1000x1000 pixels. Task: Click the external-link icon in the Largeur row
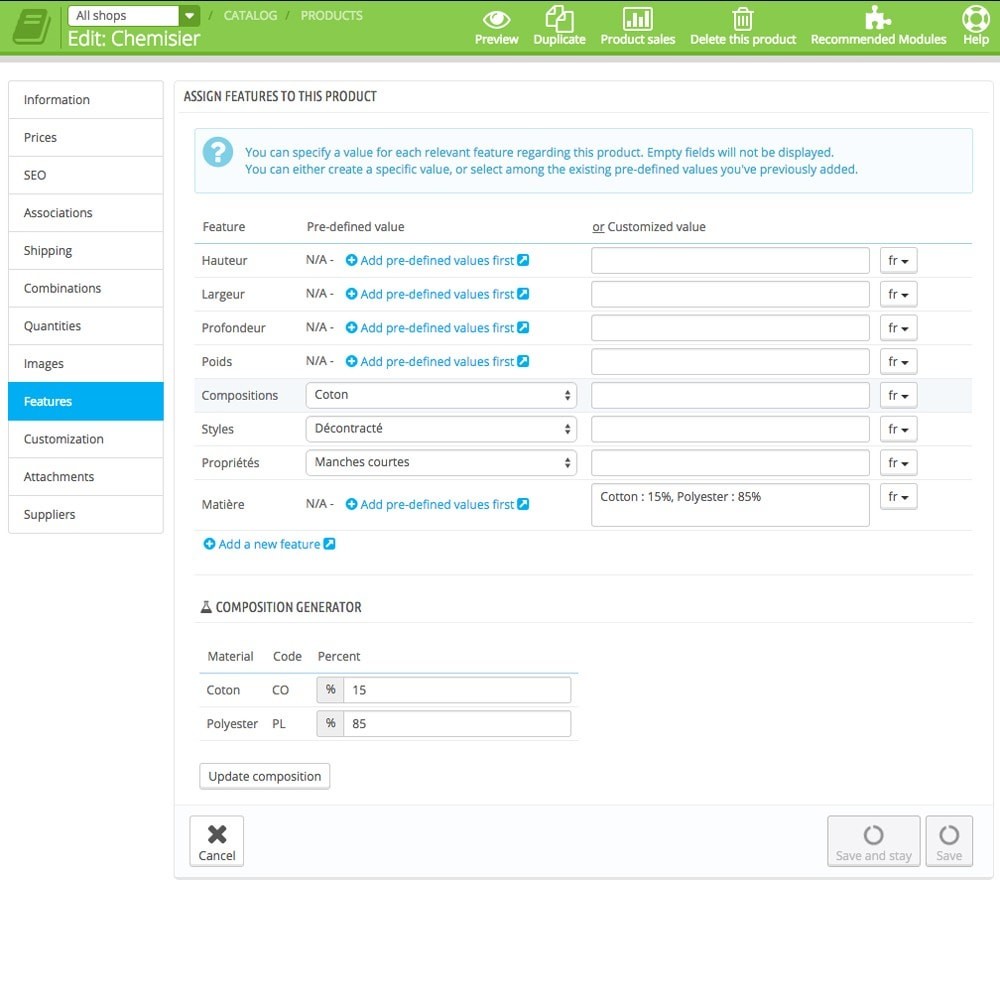[x=523, y=293]
